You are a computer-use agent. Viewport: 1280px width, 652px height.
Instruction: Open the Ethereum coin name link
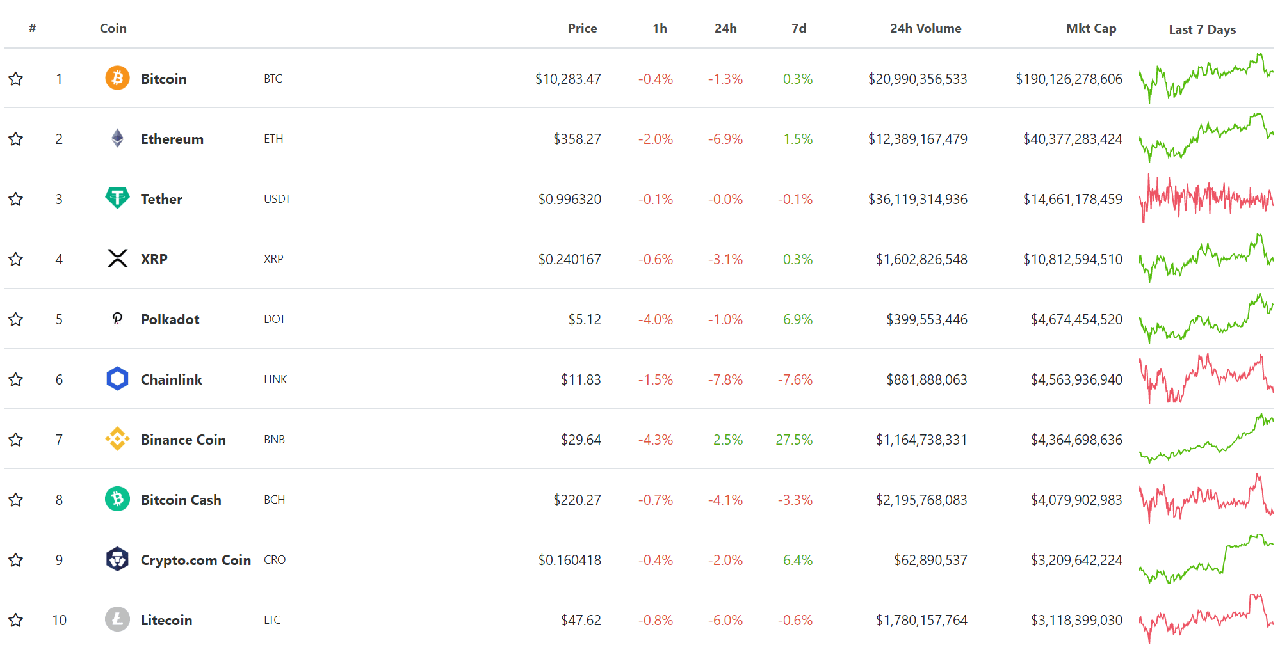pyautogui.click(x=172, y=139)
